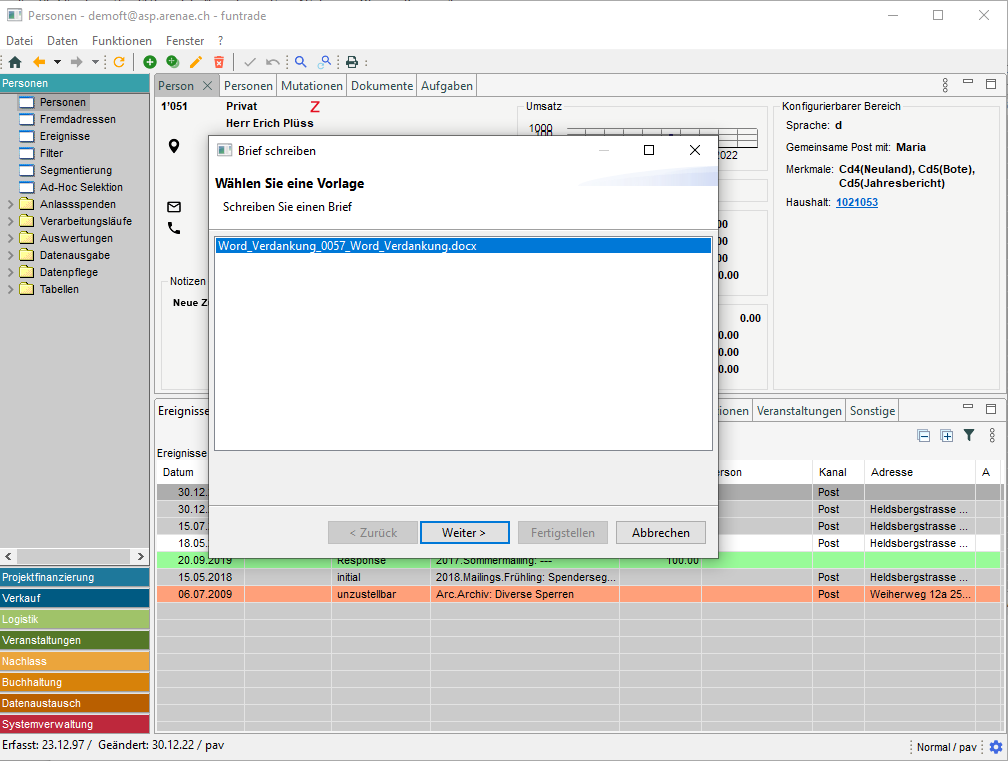
Task: Open the settings gear in the status bar
Action: pos(995,747)
